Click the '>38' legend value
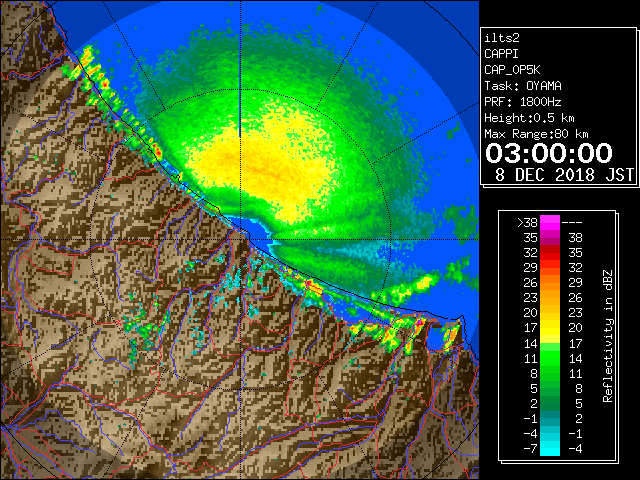This screenshot has width=640, height=480. point(527,223)
